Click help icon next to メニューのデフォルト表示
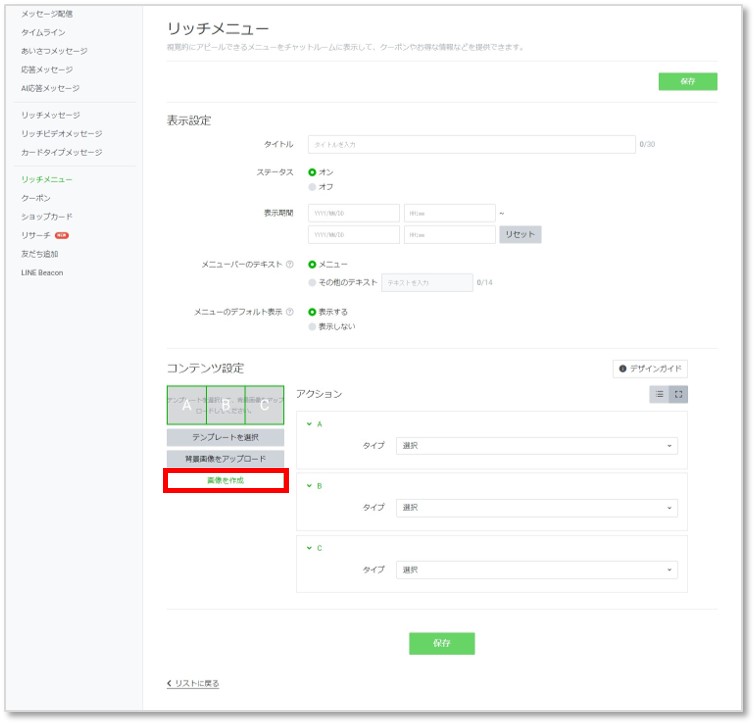756x725 pixels. (x=290, y=312)
